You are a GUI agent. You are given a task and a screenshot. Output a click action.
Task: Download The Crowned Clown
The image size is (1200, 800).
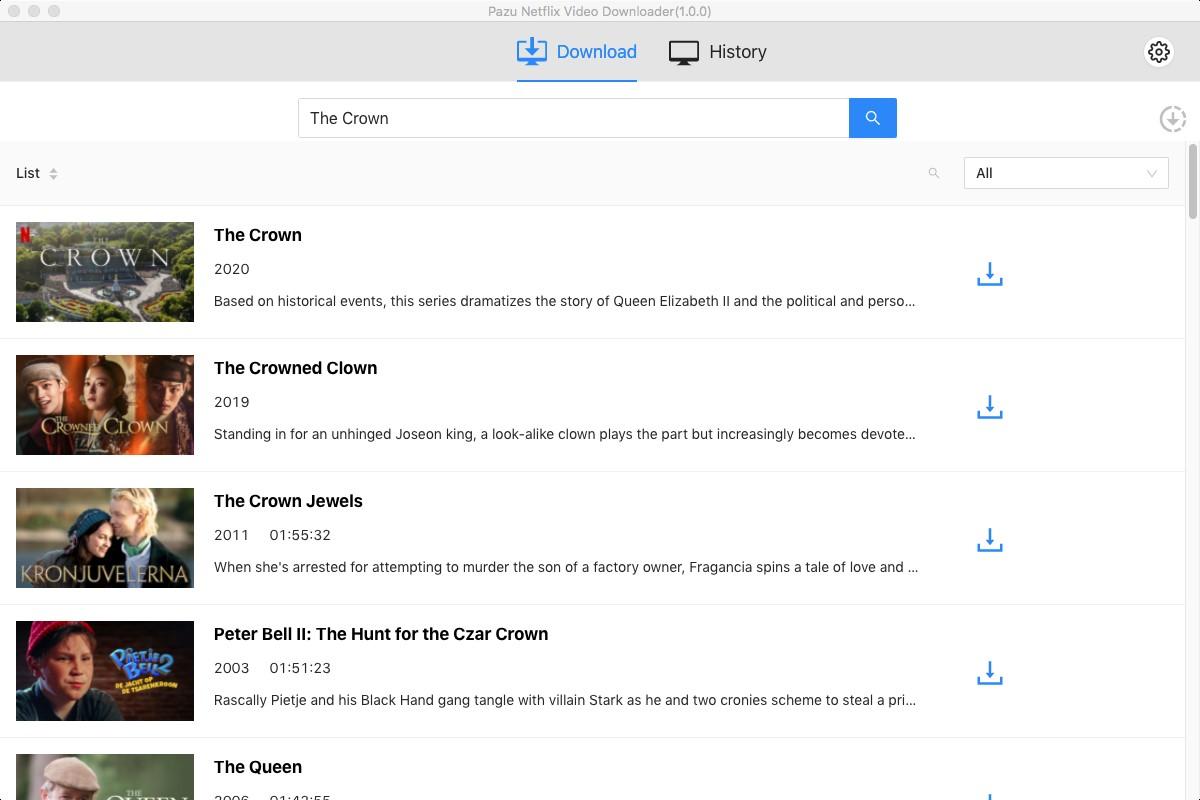pos(989,406)
